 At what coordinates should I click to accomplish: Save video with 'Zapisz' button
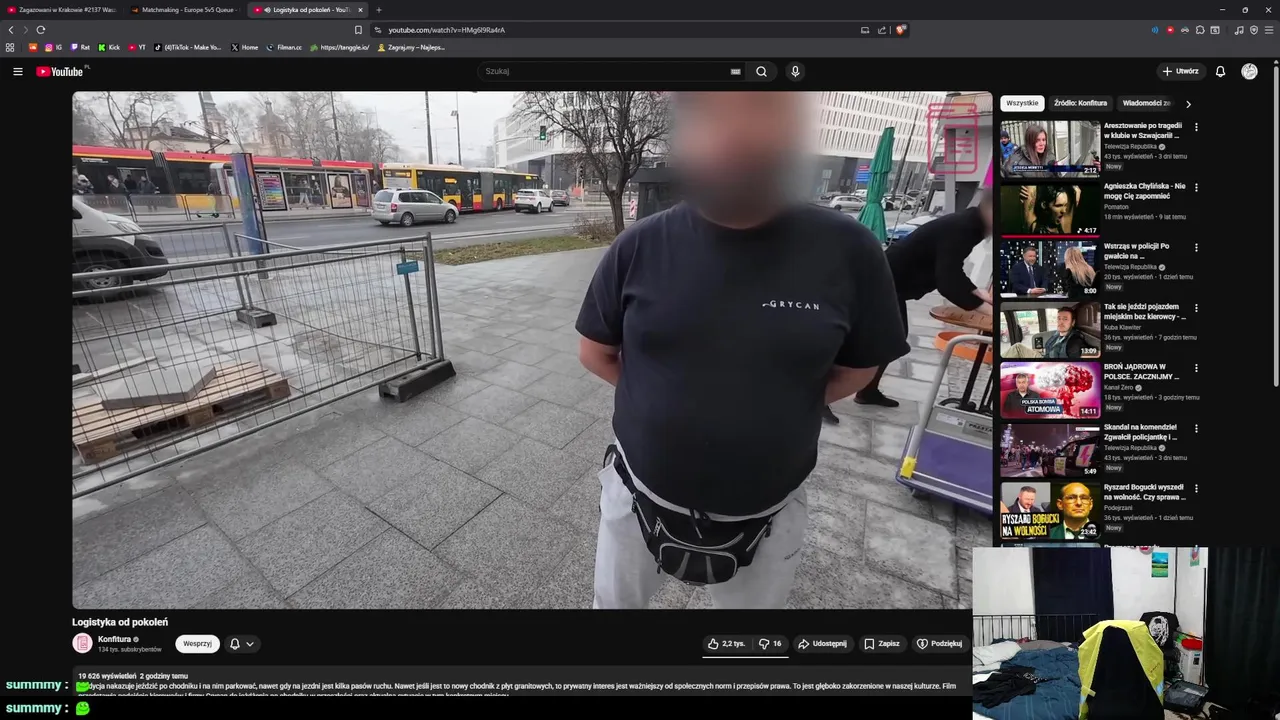point(882,644)
